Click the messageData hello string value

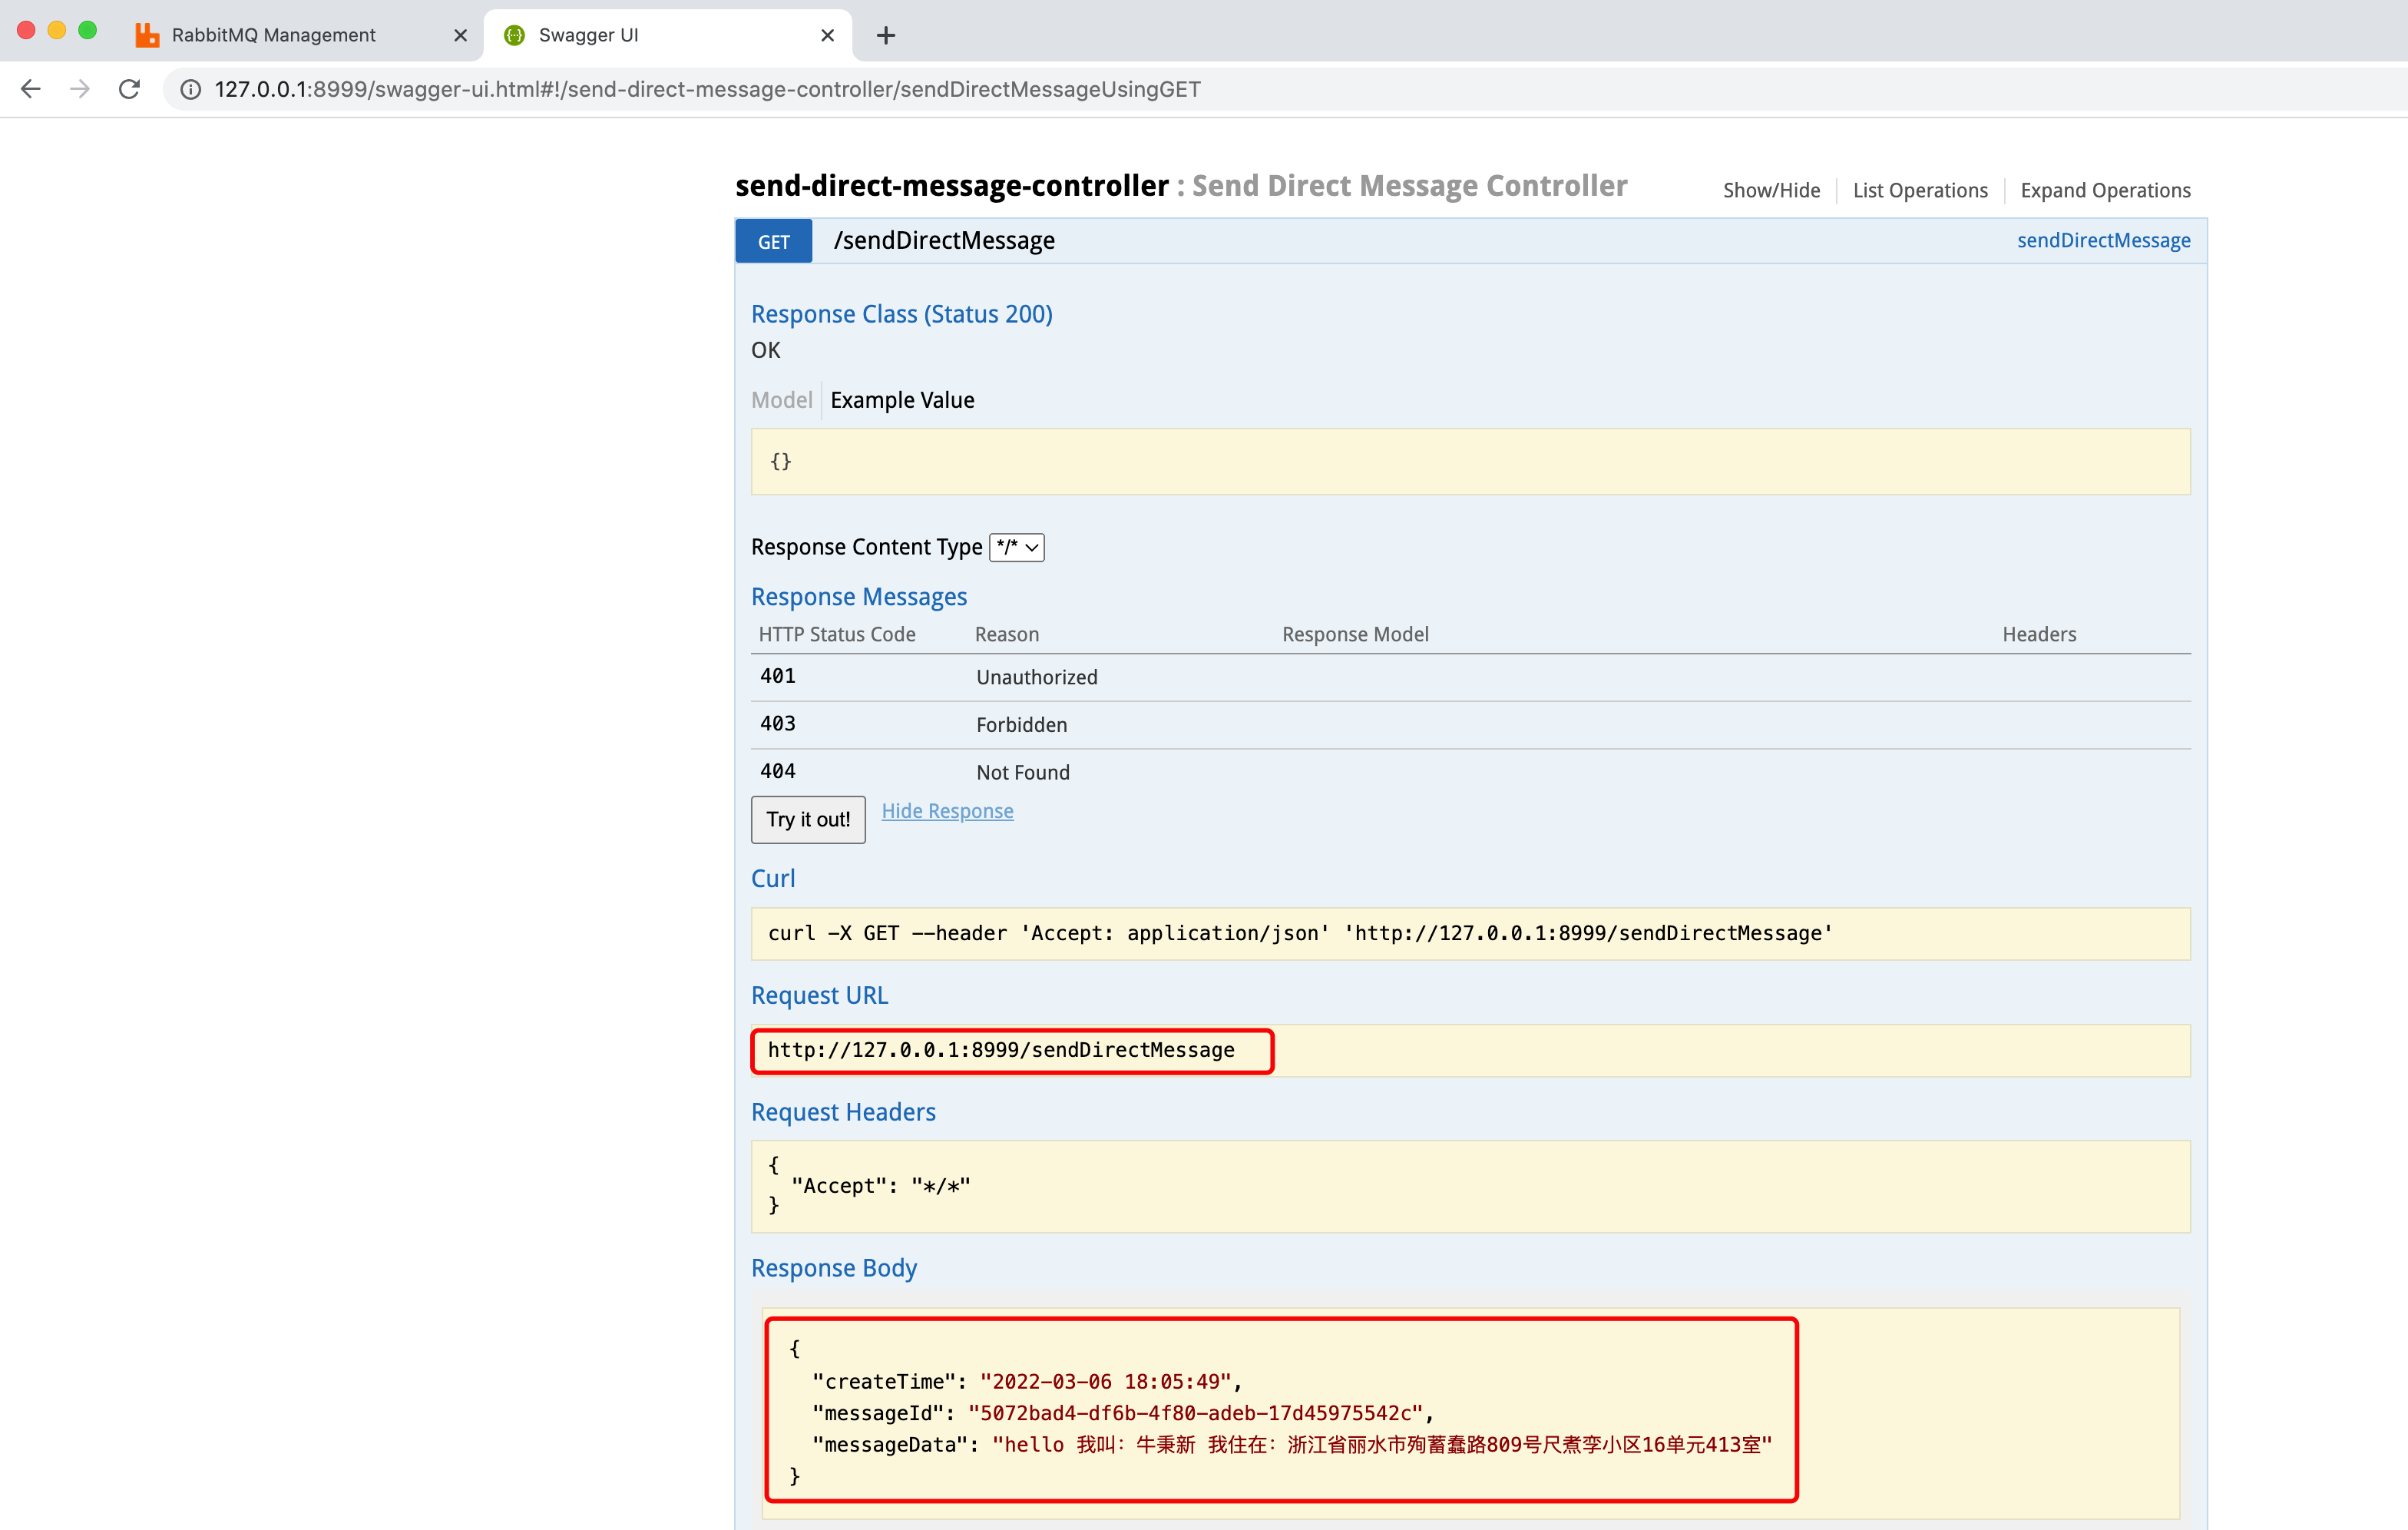1381,1444
